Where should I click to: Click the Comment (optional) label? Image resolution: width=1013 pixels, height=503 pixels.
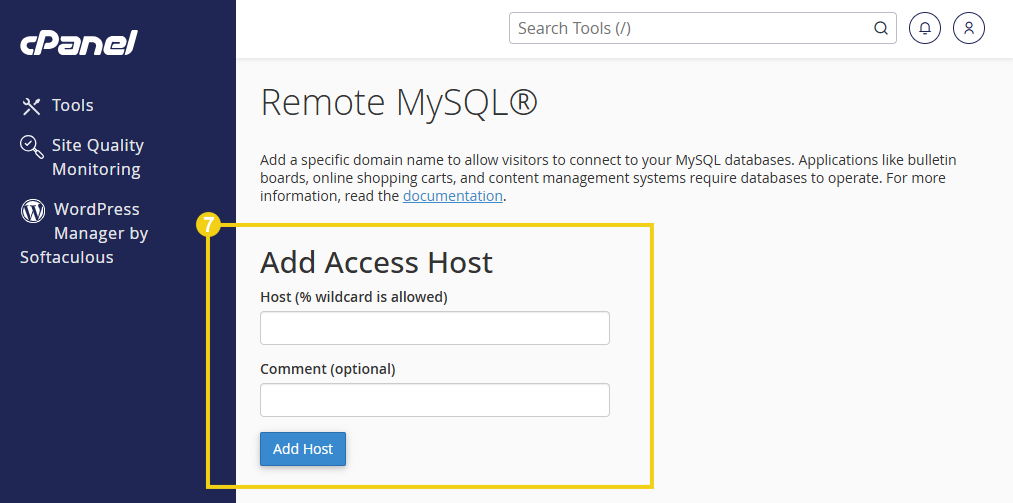328,369
